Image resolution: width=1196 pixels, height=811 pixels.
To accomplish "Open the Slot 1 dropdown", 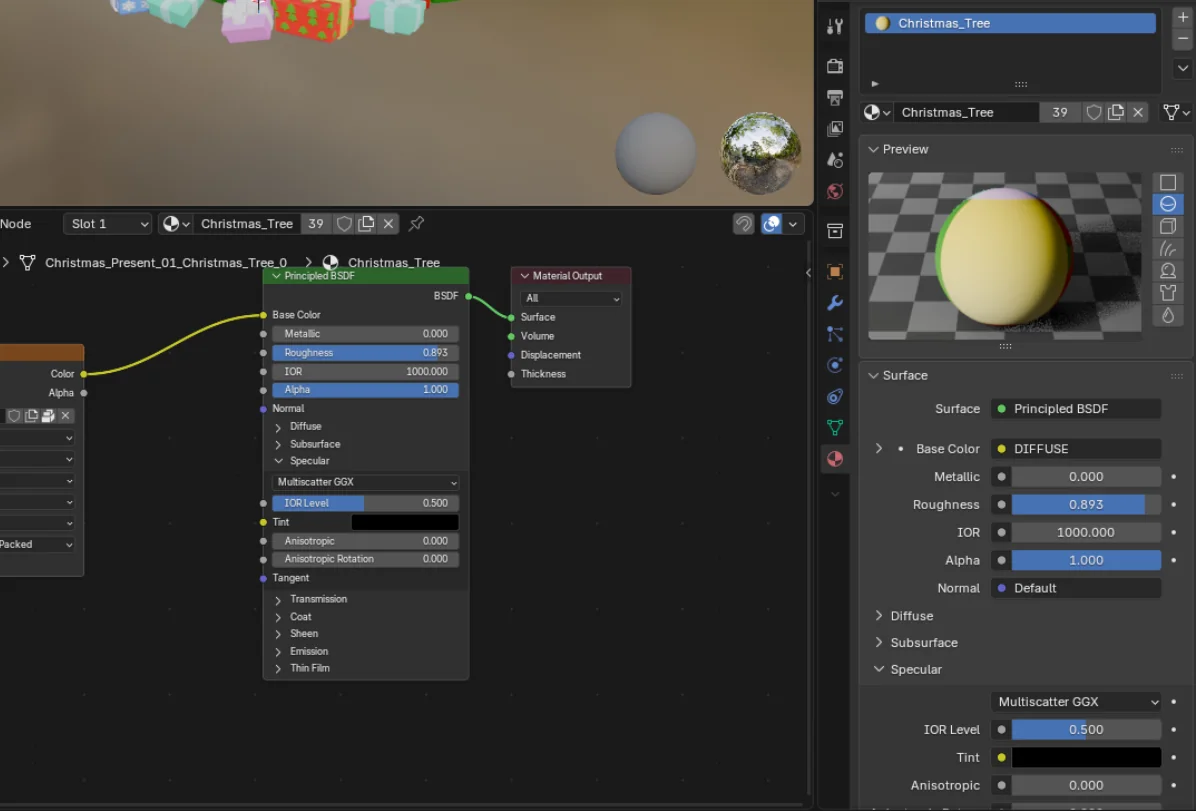I will pyautogui.click(x=108, y=224).
